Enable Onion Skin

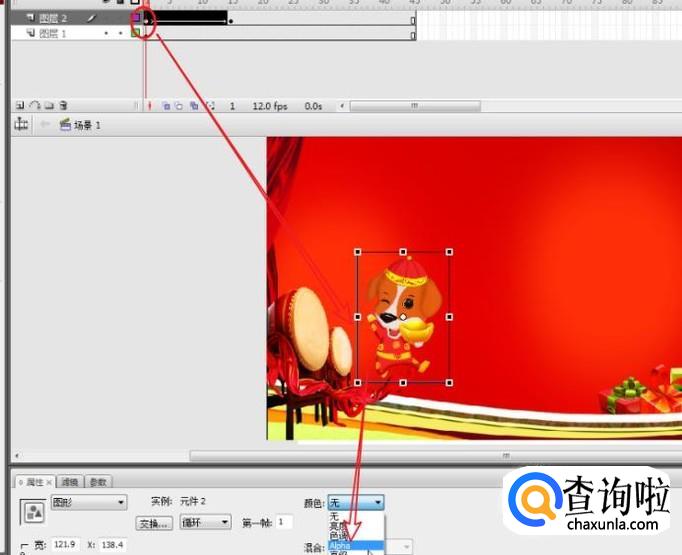166,106
